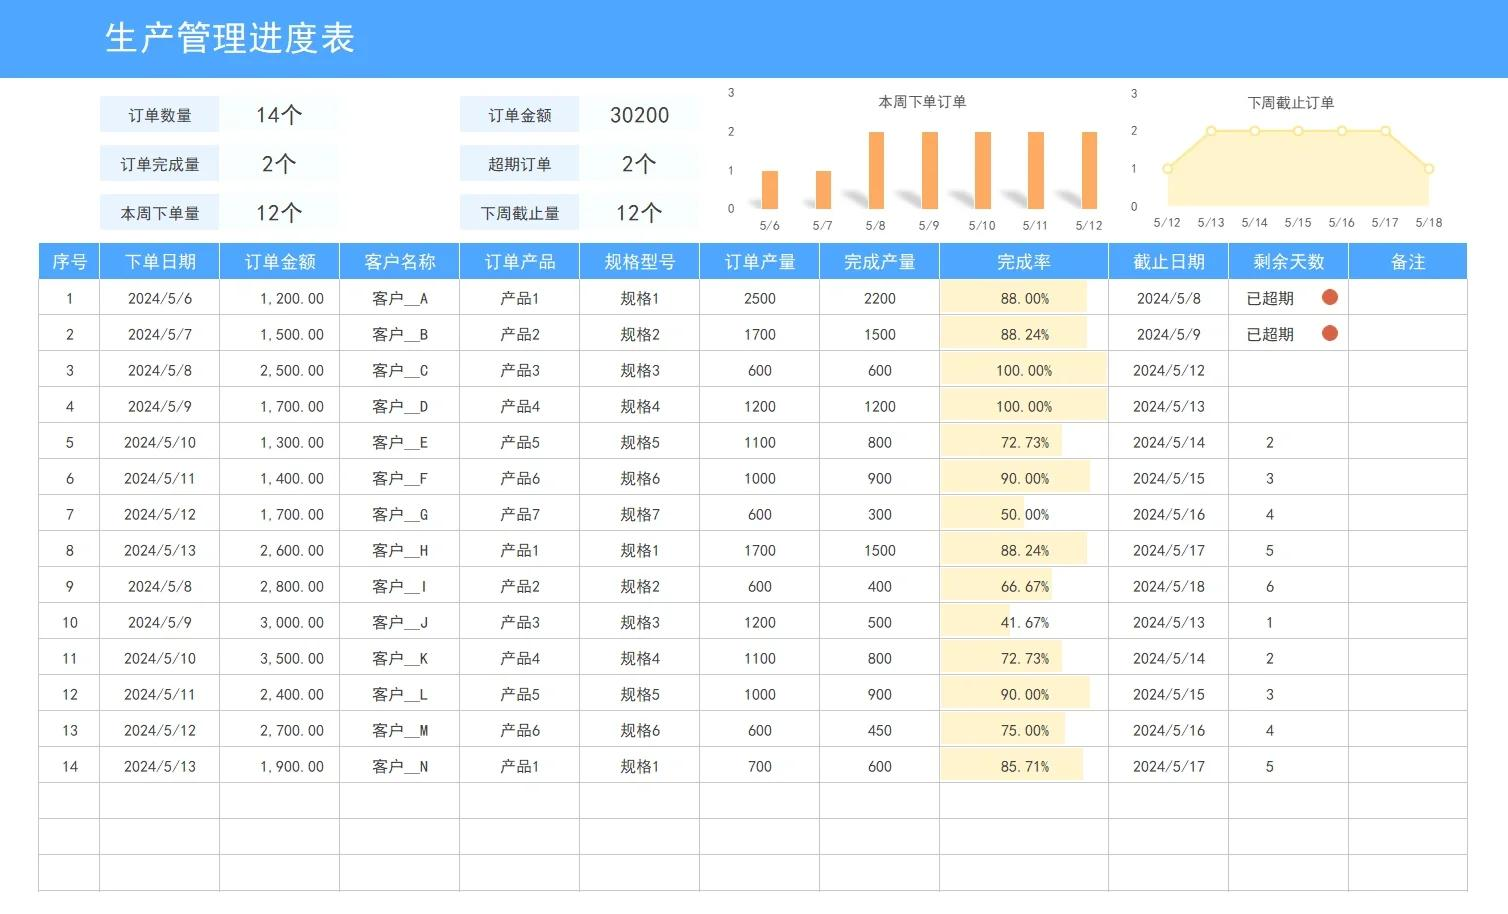The height and width of the screenshot is (914, 1508).
Task: Select the 5/15 data point on line chart
Action: click(1298, 131)
